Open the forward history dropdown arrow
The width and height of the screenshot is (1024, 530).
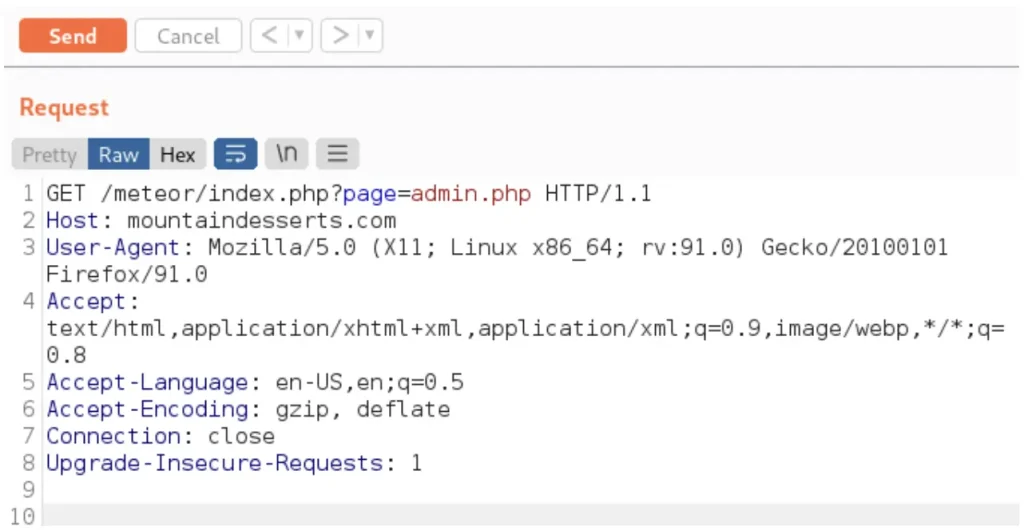pos(370,37)
